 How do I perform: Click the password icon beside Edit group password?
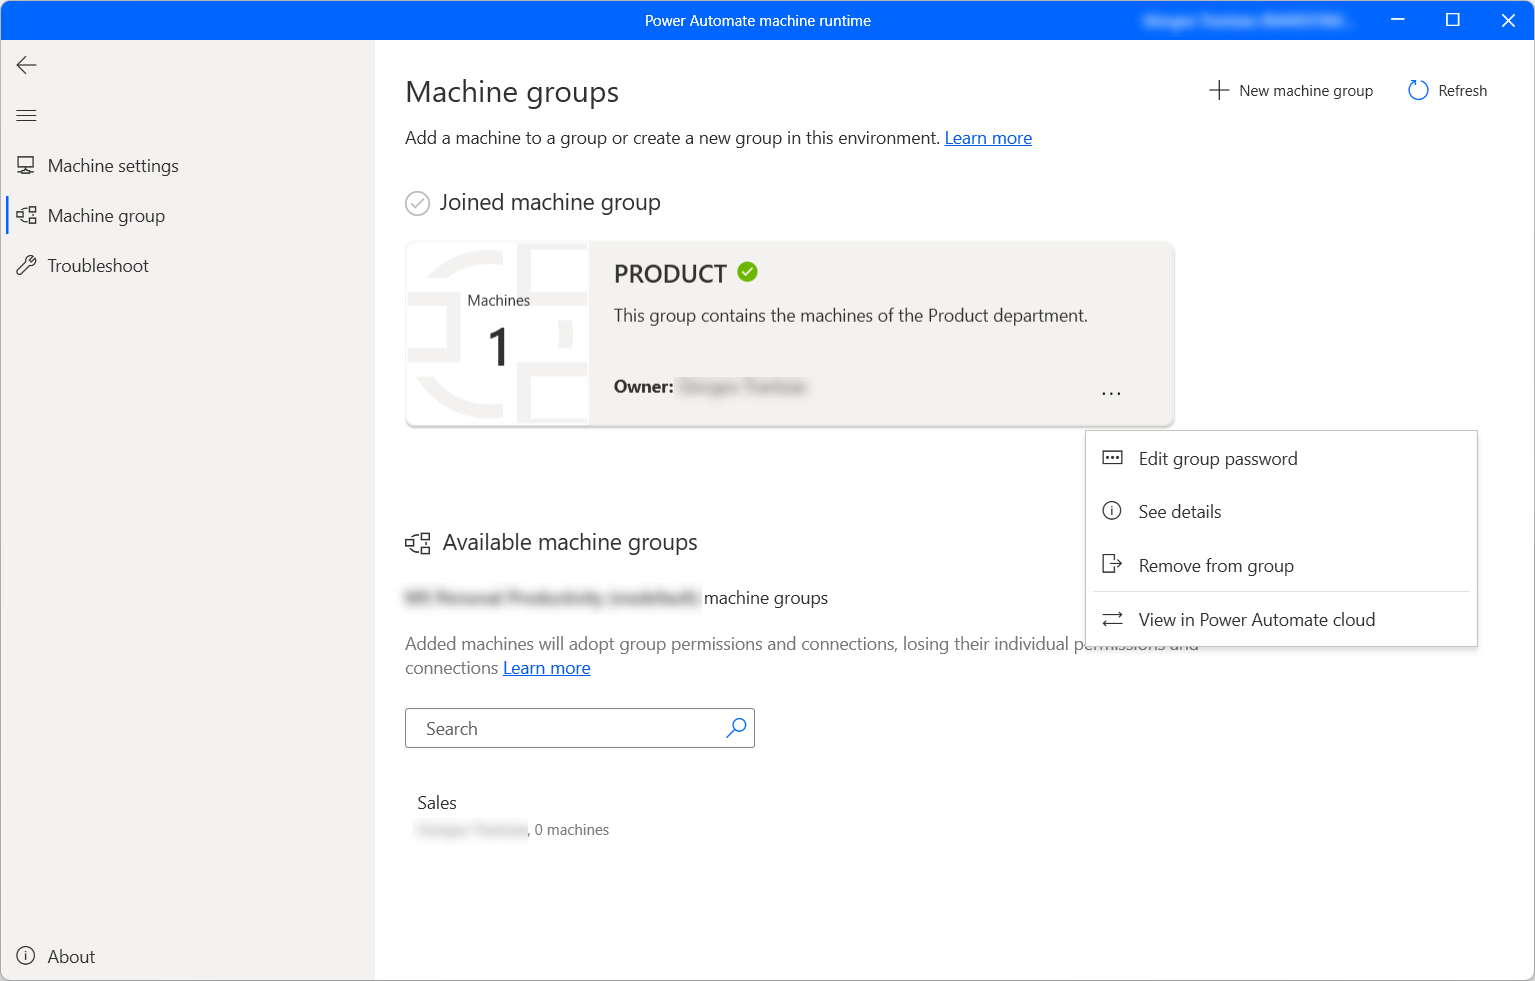click(1112, 458)
